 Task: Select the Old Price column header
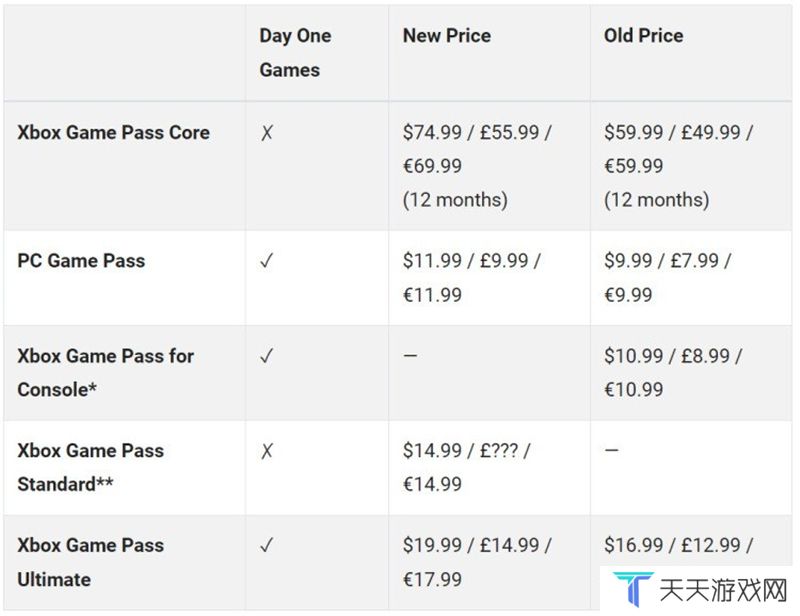click(643, 35)
